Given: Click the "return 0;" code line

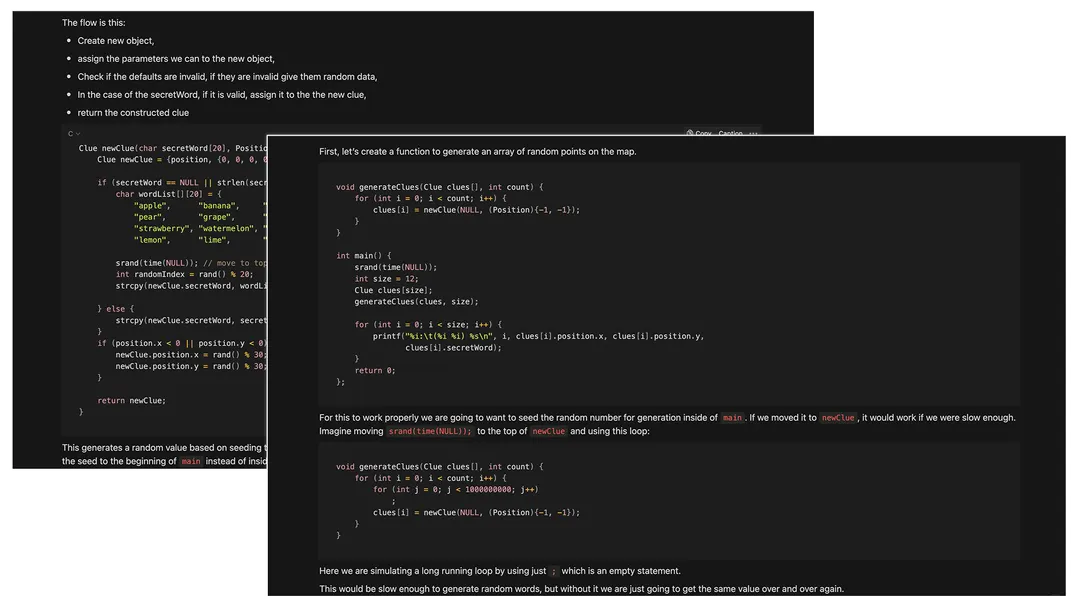Looking at the screenshot, I should point(375,370).
